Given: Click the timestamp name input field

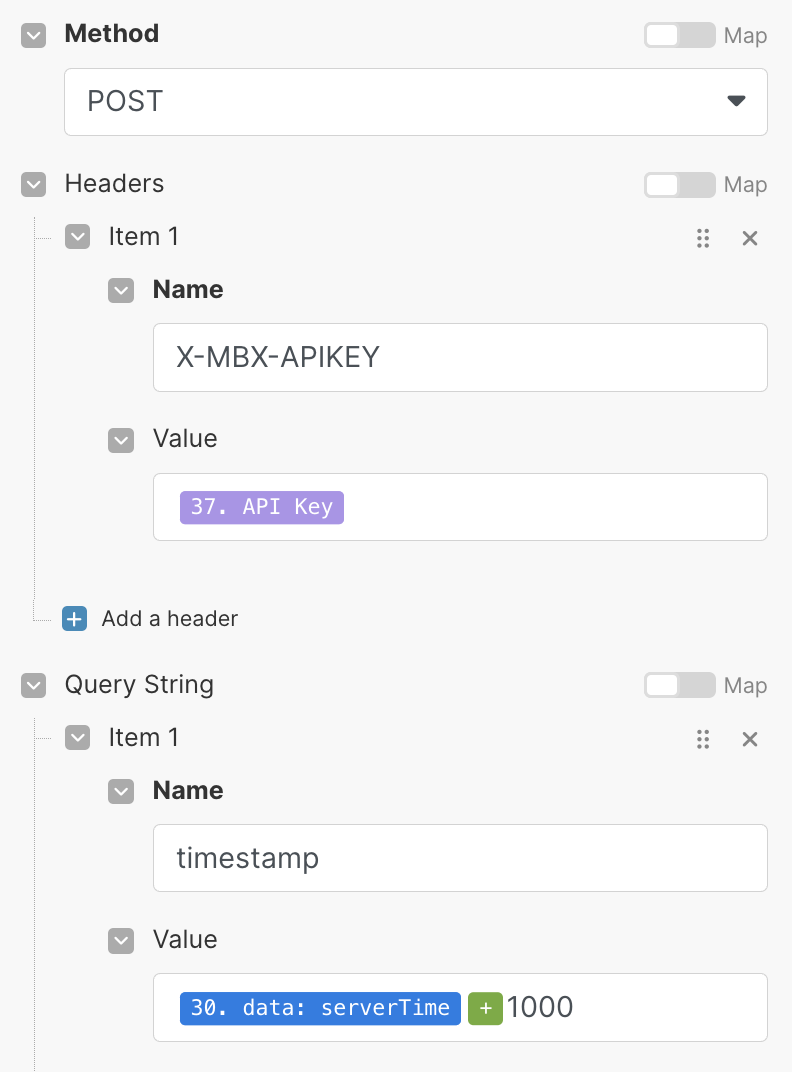Looking at the screenshot, I should coord(460,858).
